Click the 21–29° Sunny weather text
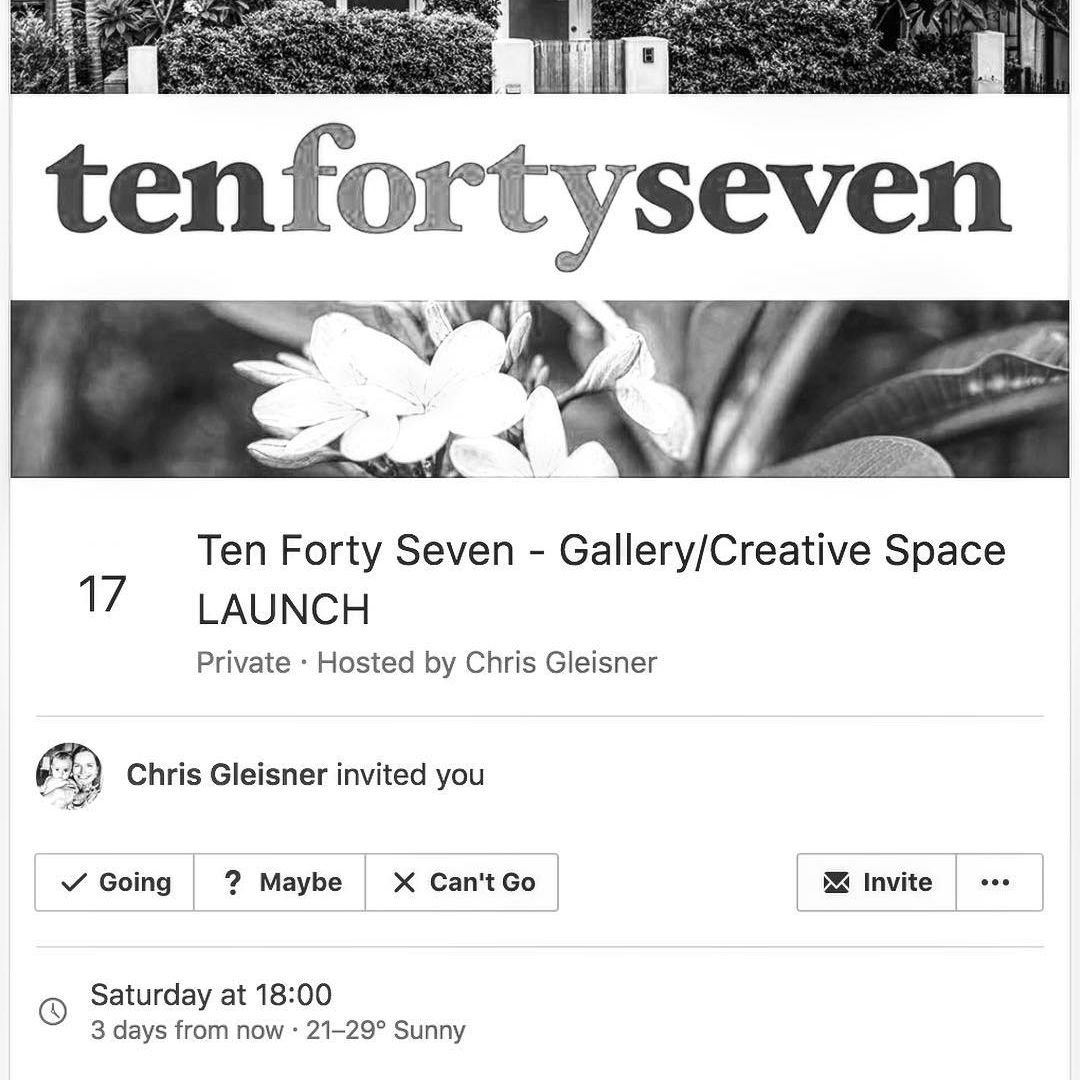Viewport: 1080px width, 1080px height. (x=386, y=1030)
